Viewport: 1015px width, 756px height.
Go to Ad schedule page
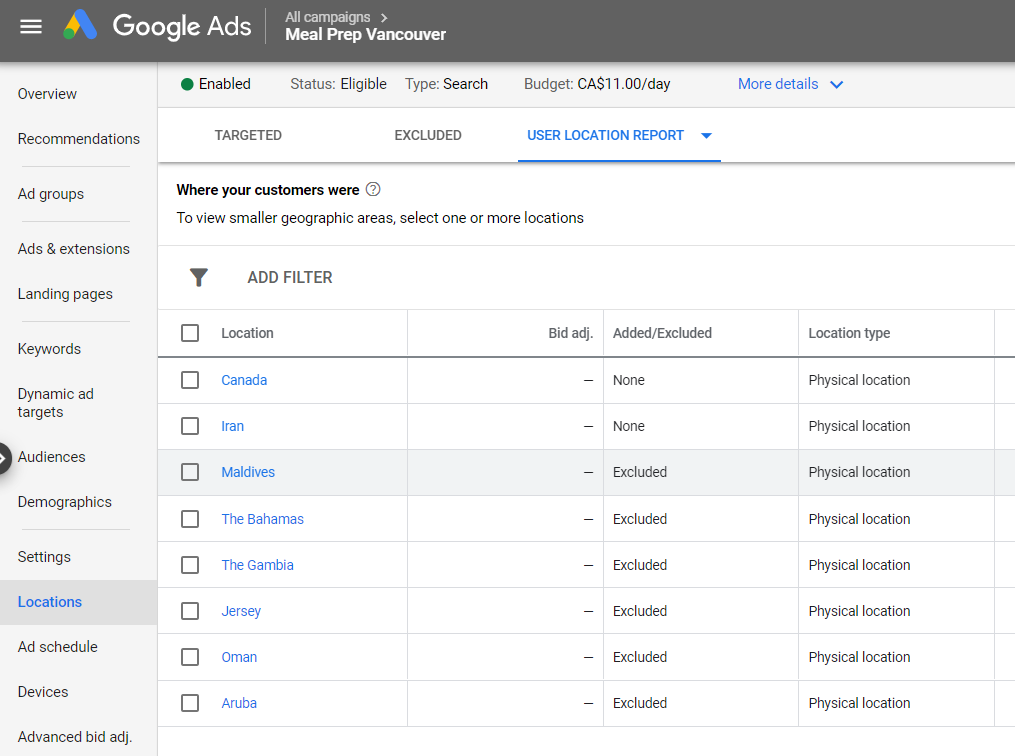57,647
